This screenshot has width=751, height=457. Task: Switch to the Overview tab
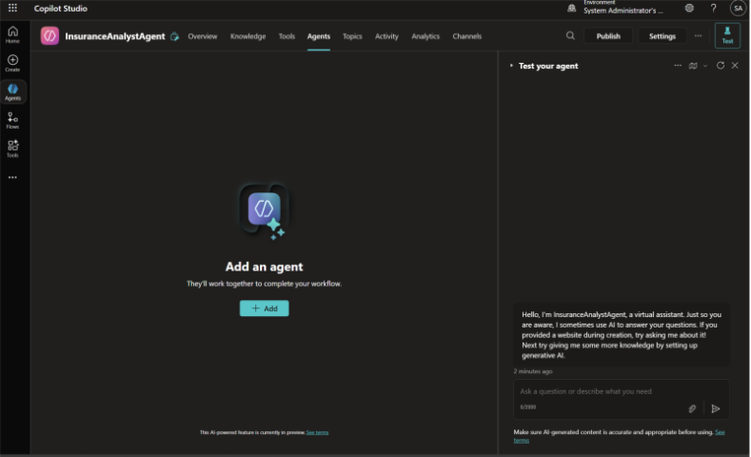pyautogui.click(x=202, y=36)
